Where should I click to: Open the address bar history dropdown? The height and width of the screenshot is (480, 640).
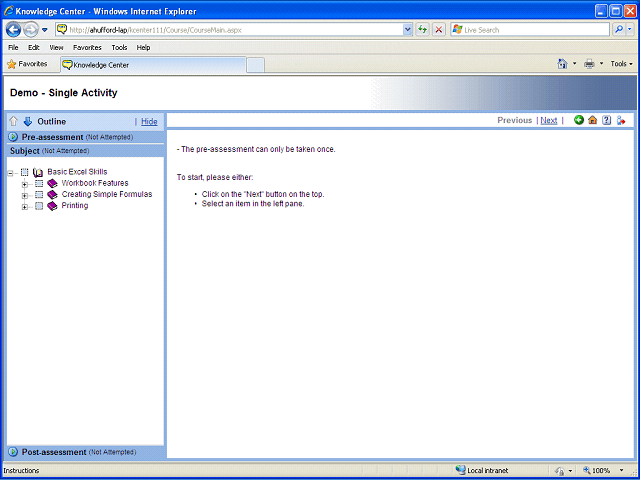(407, 29)
